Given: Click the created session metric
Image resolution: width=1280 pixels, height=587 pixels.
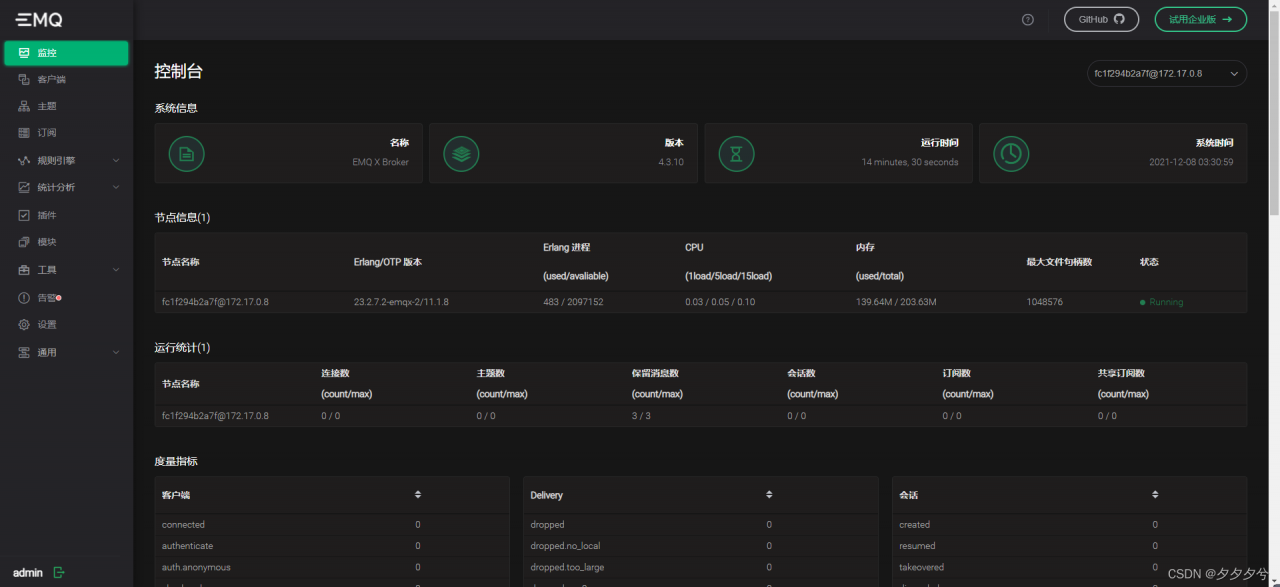Looking at the screenshot, I should 1069,525.
